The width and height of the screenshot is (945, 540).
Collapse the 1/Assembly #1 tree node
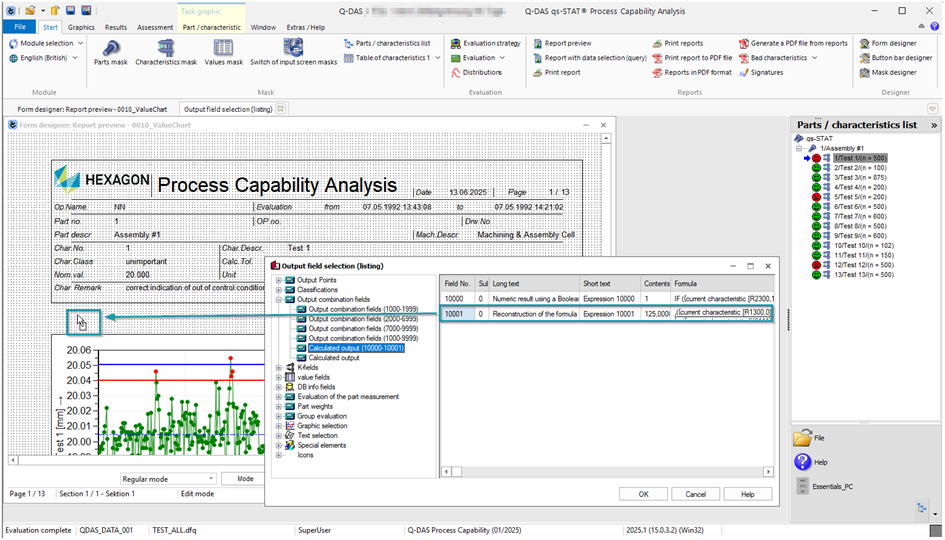799,148
